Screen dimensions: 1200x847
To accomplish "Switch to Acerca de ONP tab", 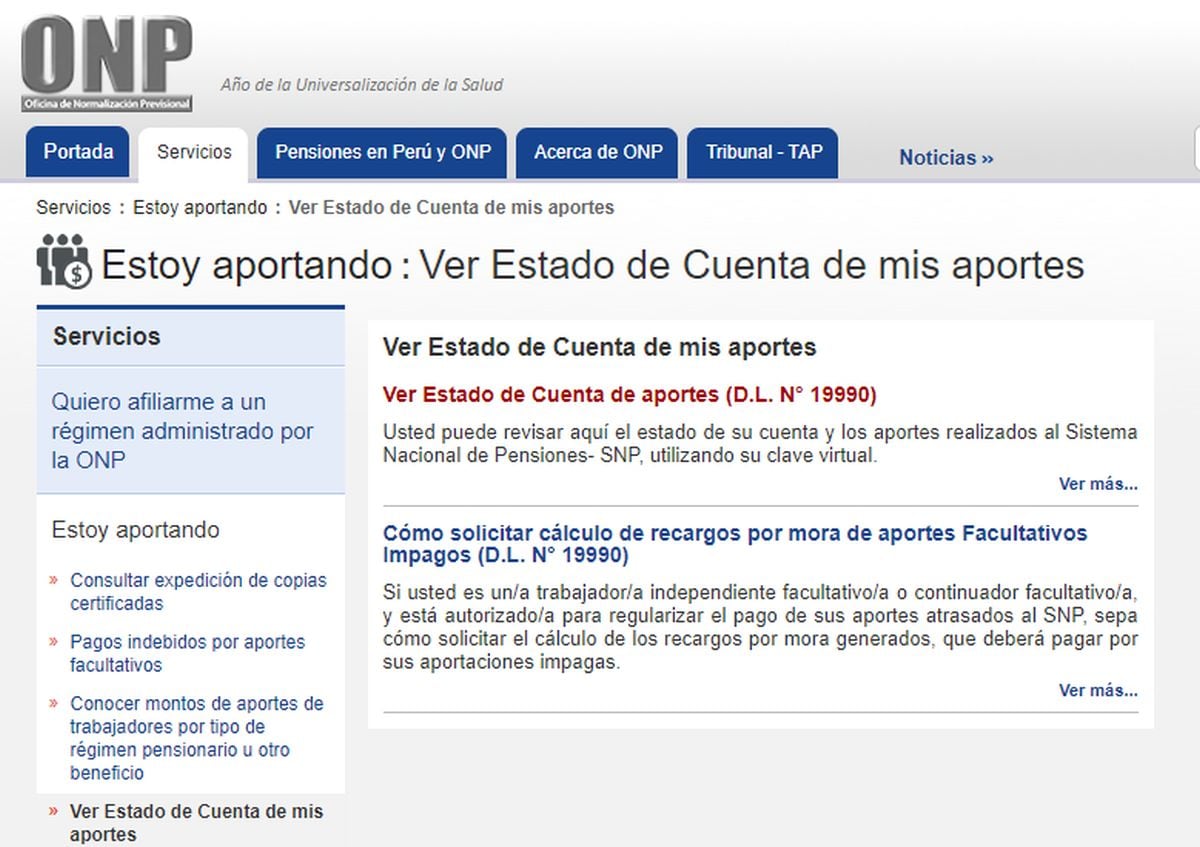I will coord(597,153).
